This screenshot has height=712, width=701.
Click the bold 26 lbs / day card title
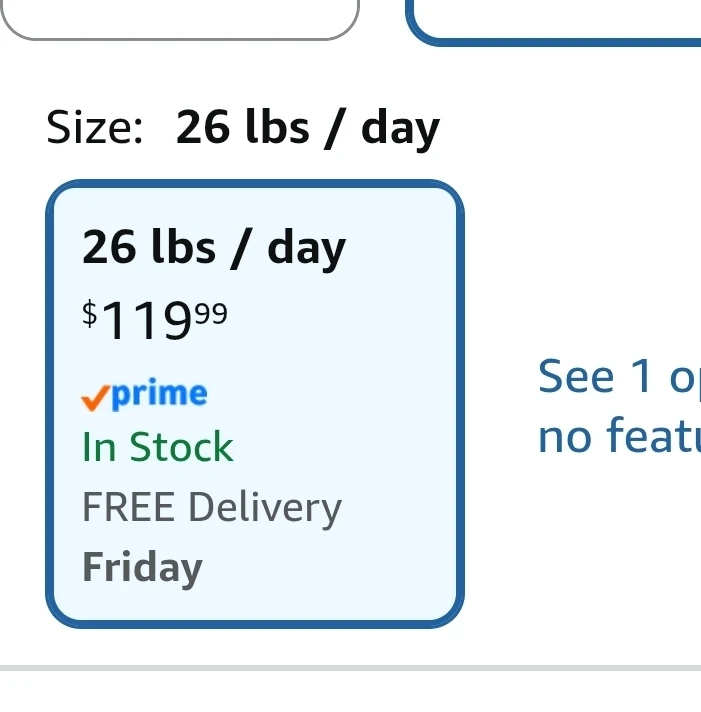[214, 248]
